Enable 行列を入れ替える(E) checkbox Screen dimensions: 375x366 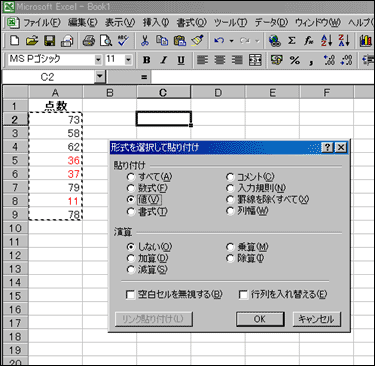244,295
